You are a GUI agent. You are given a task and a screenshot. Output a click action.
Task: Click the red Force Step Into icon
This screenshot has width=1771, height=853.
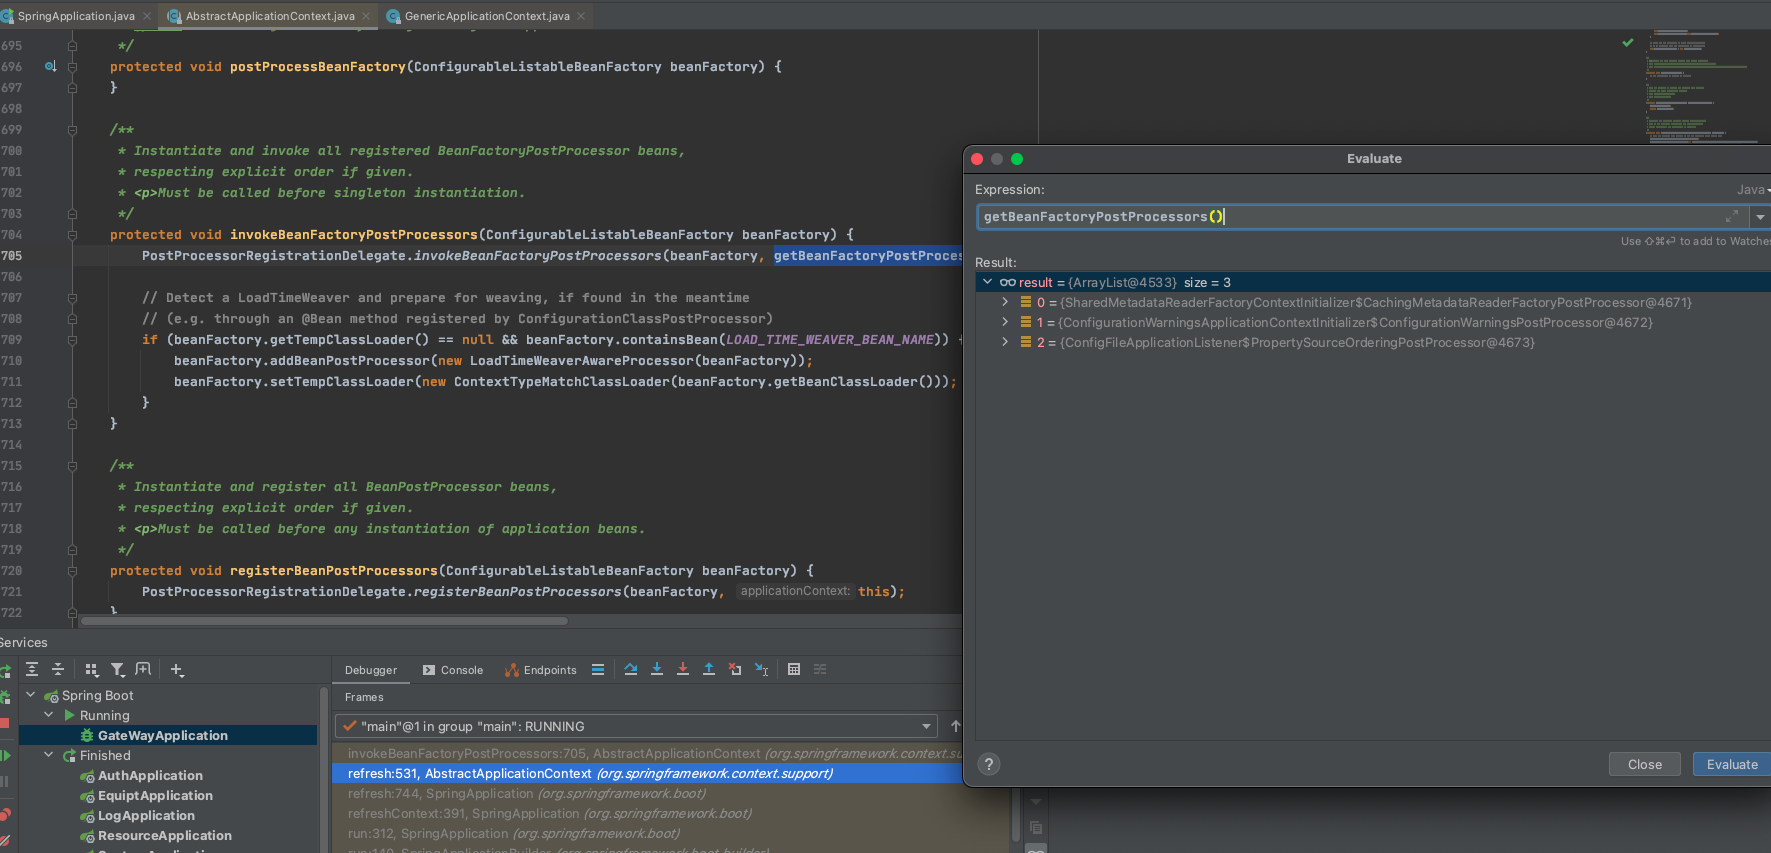click(683, 669)
